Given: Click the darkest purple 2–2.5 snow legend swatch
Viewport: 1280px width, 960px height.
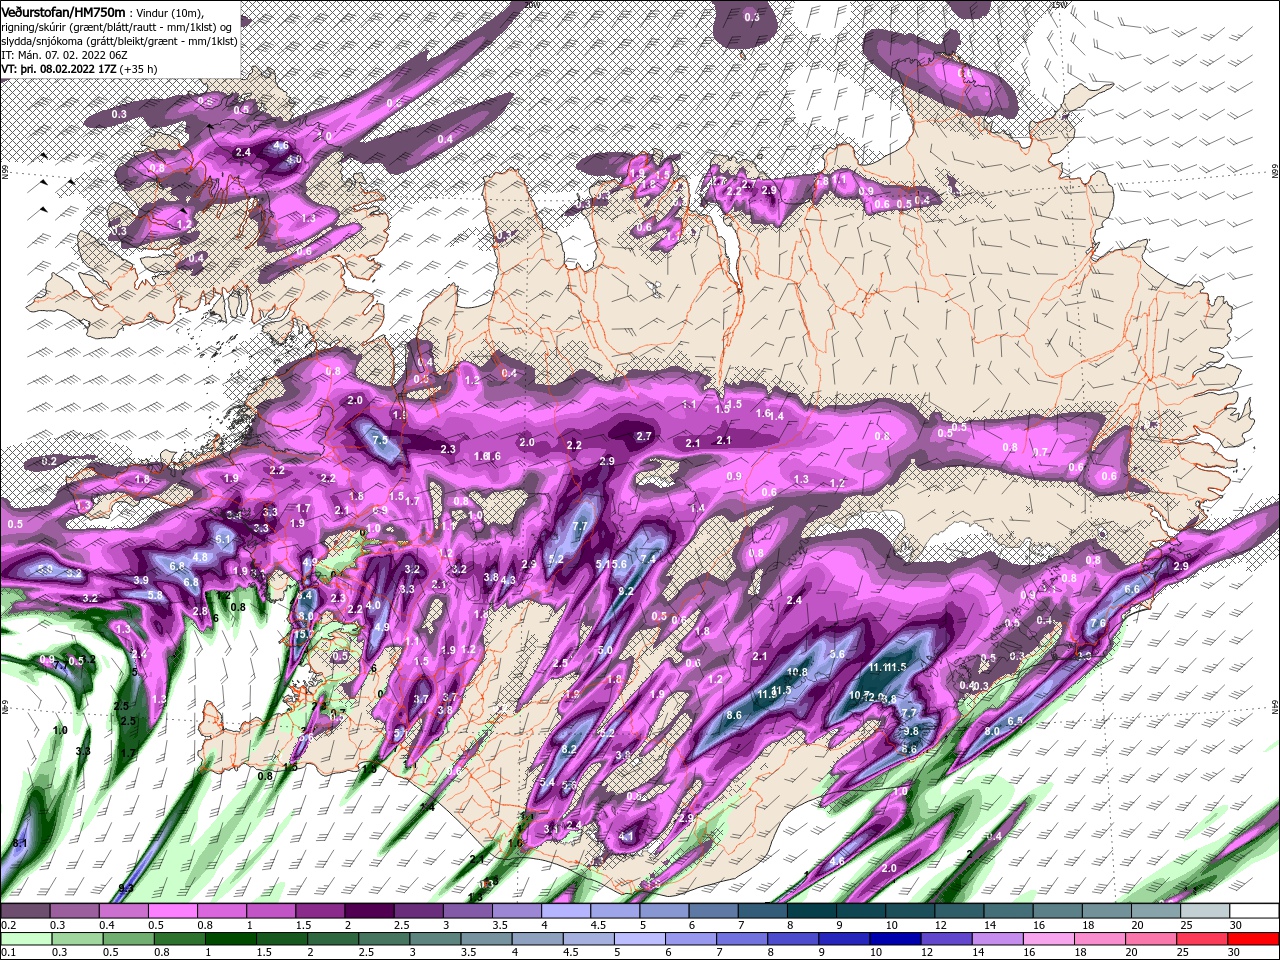Looking at the screenshot, I should 369,911.
